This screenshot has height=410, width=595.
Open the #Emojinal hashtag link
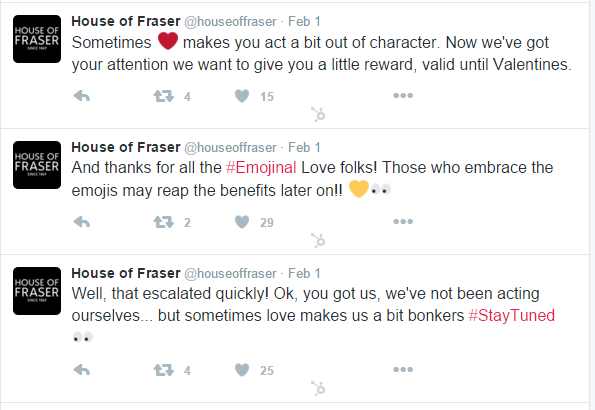pyautogui.click(x=261, y=168)
